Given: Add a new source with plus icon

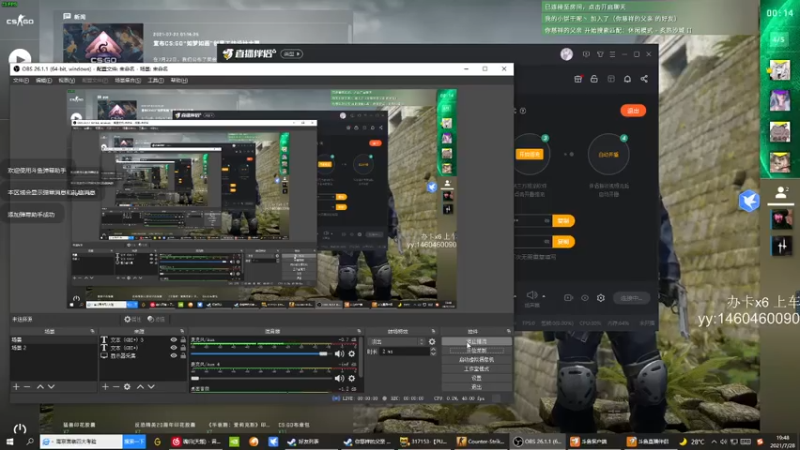Looking at the screenshot, I should (x=105, y=387).
